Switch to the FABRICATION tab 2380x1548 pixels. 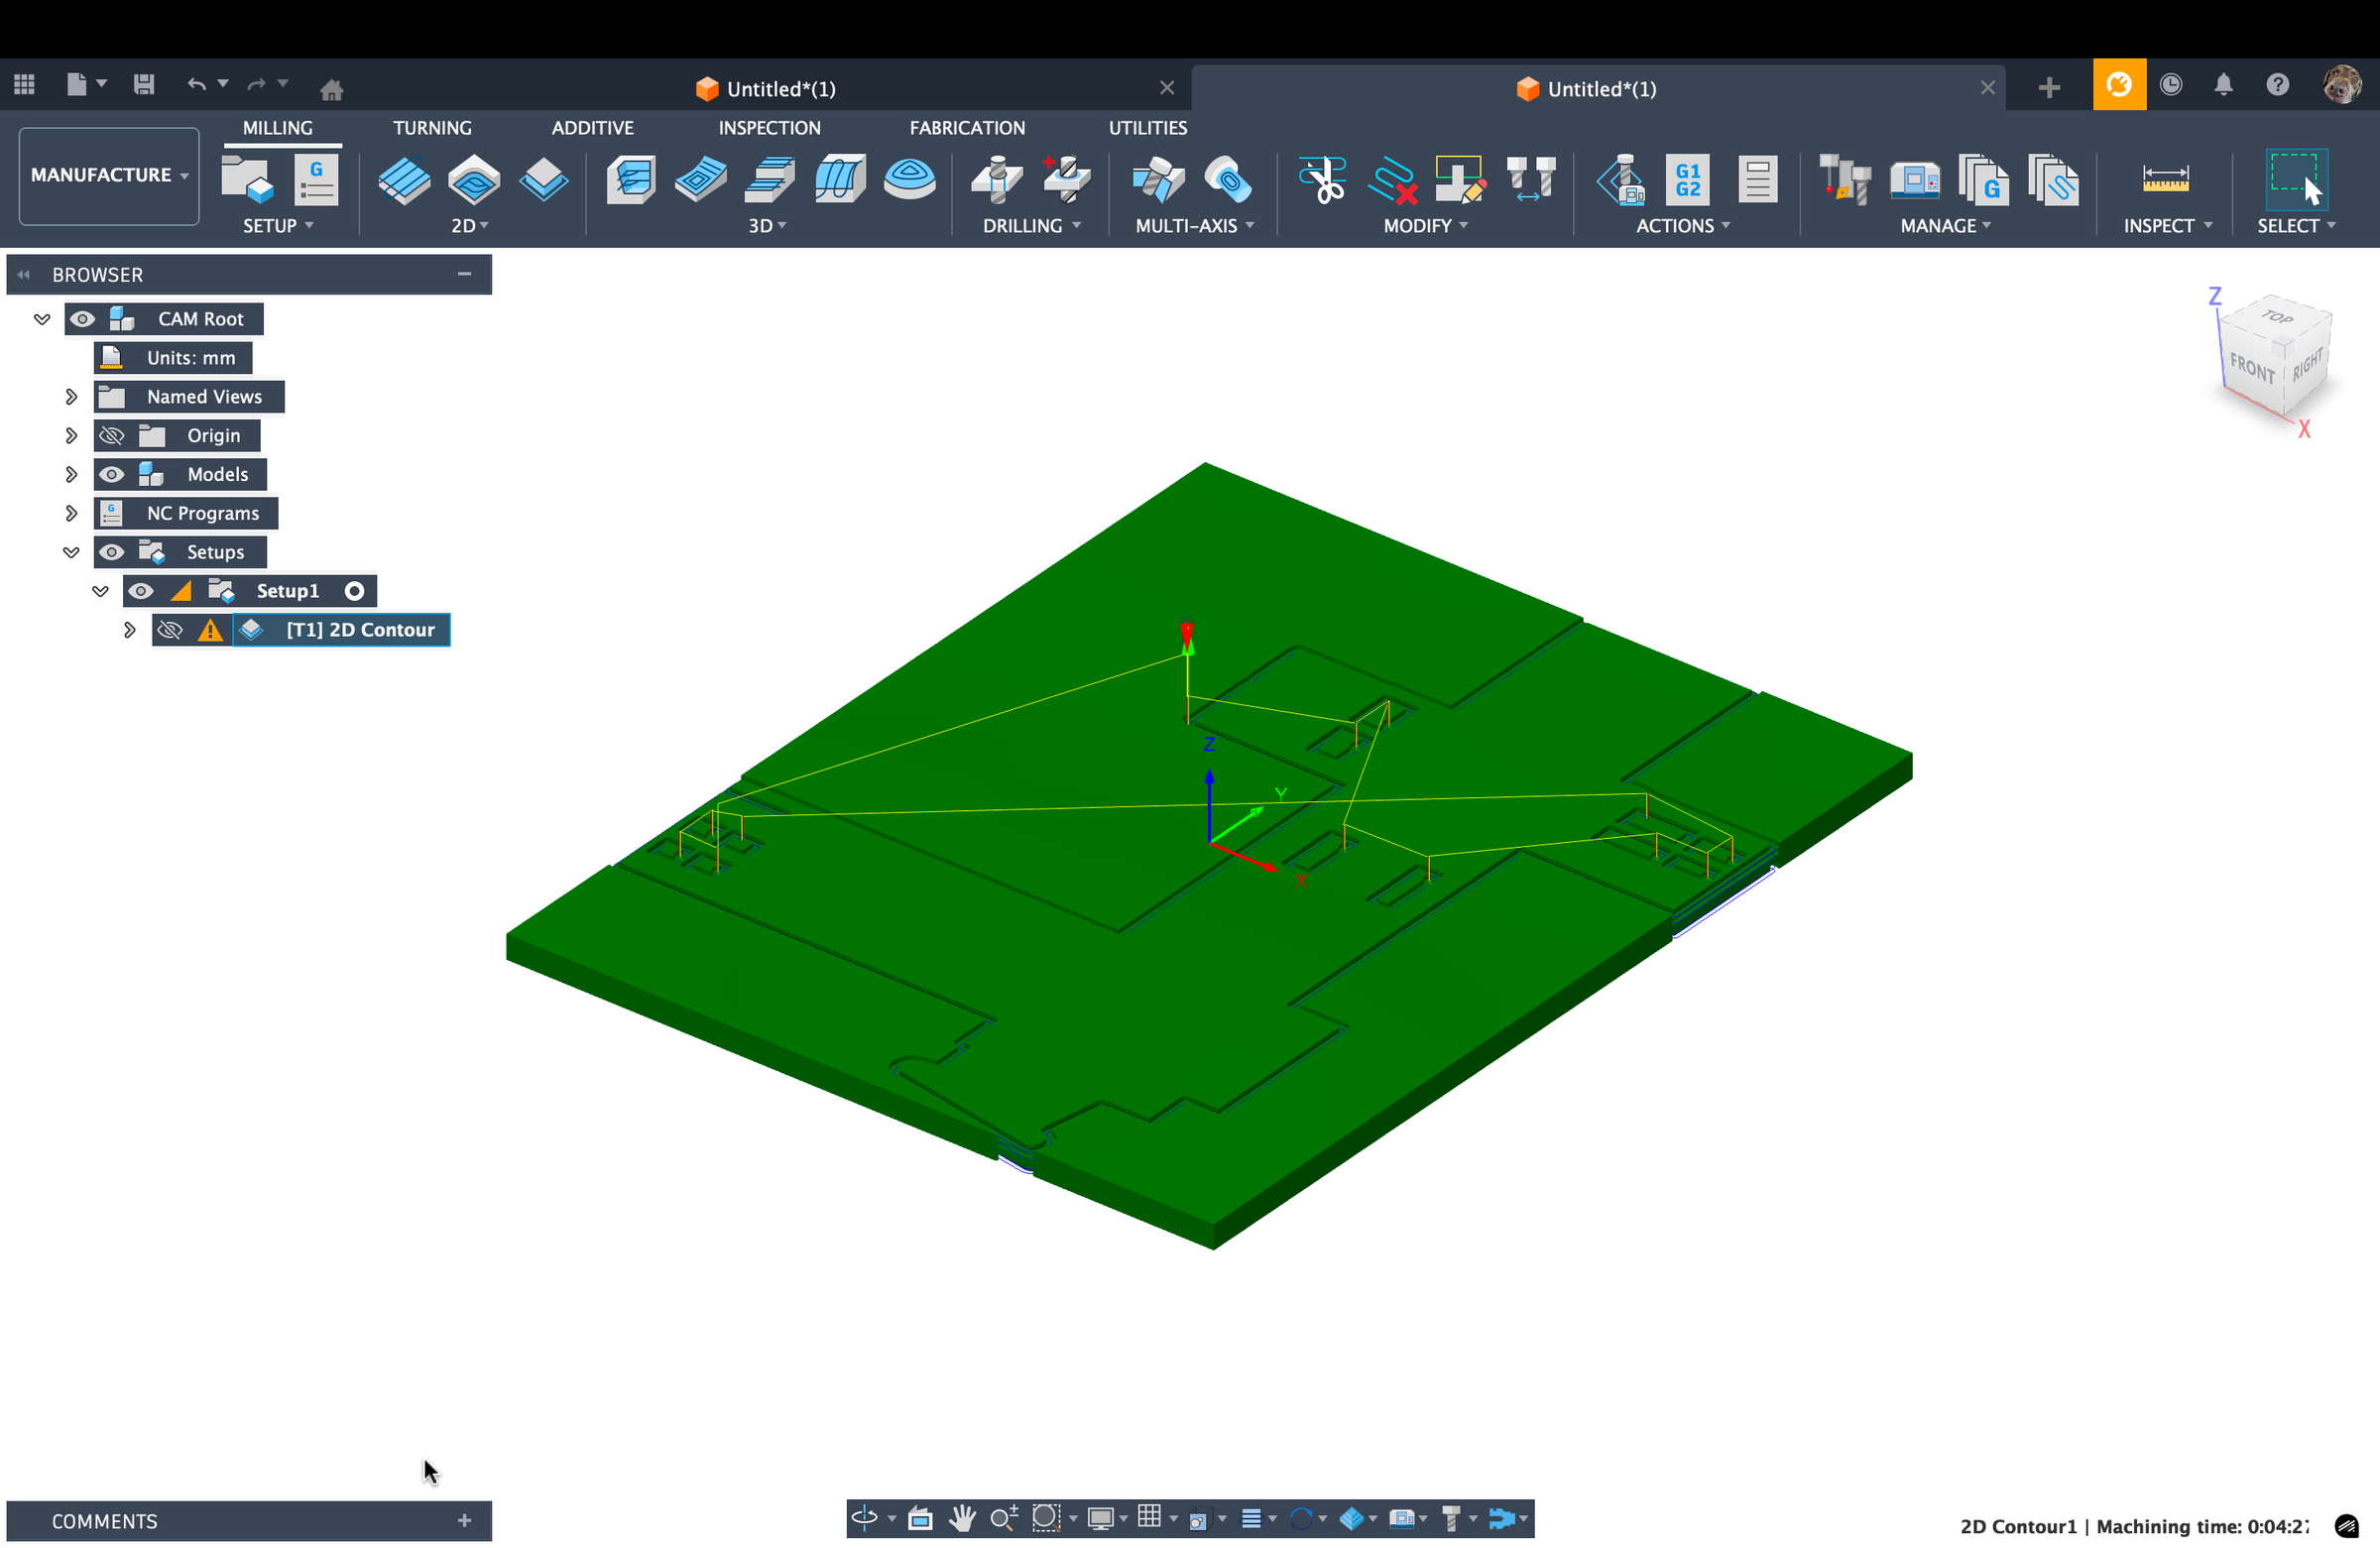(967, 127)
